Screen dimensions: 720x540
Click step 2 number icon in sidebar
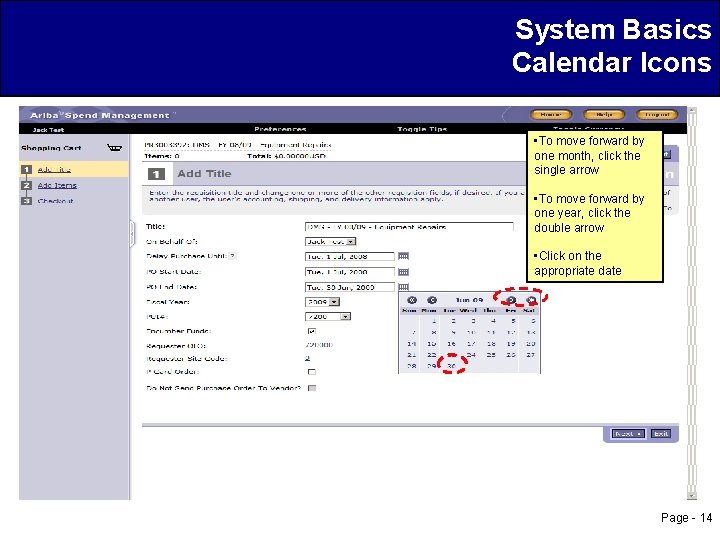tap(27, 185)
